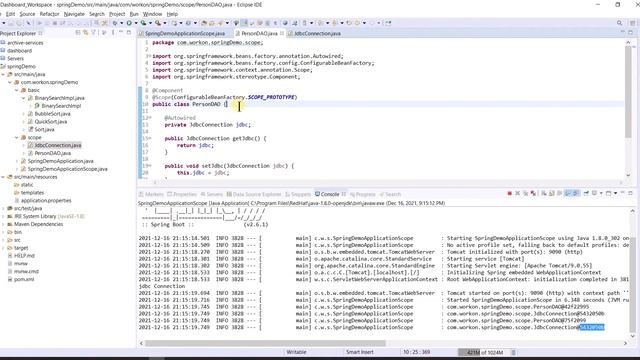640x360 pixels.
Task: Open the toolbar search magnifier icon
Action: click(x=620, y=23)
